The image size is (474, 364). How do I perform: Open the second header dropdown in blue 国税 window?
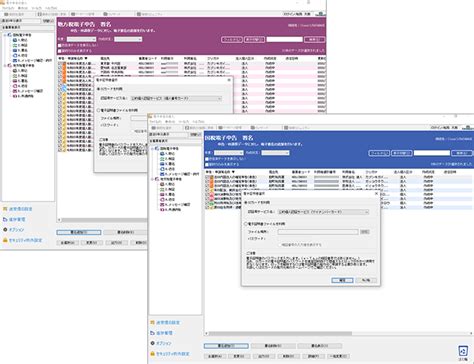coord(275,153)
